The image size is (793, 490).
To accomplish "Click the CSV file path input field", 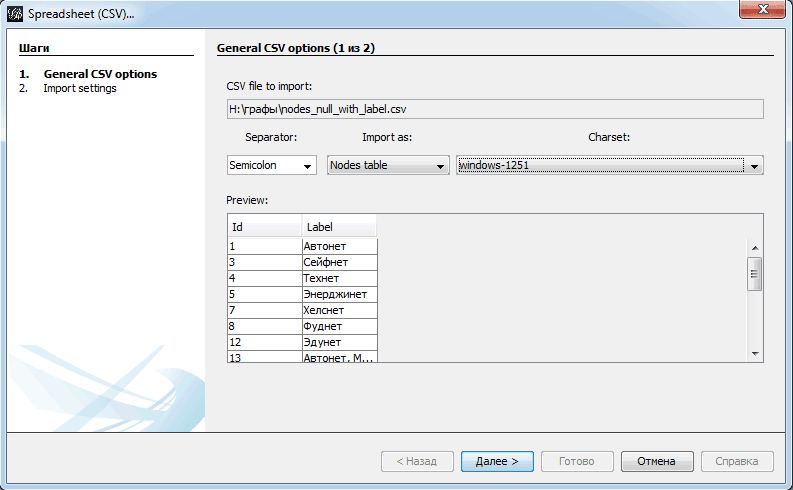I will pos(495,109).
